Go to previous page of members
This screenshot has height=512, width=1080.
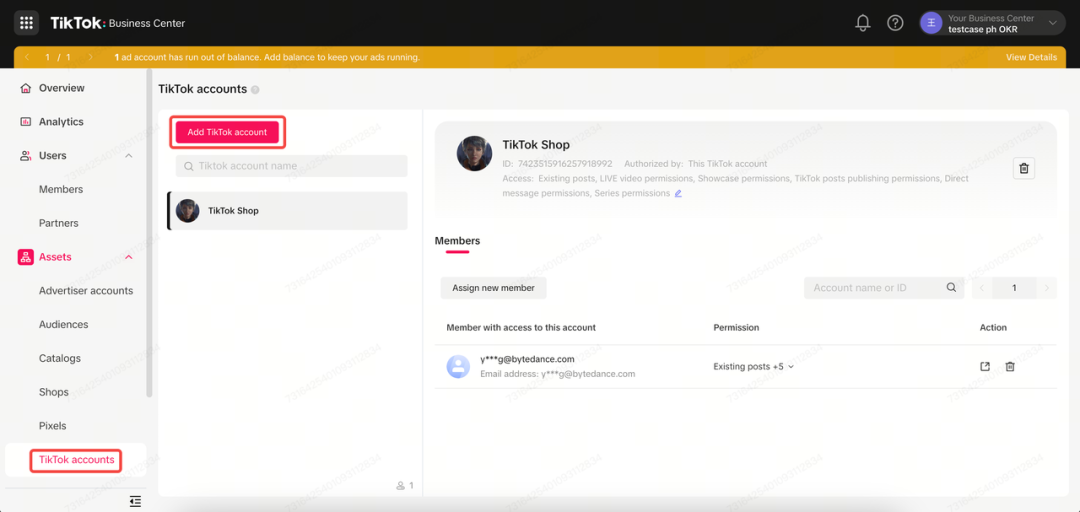coord(982,288)
